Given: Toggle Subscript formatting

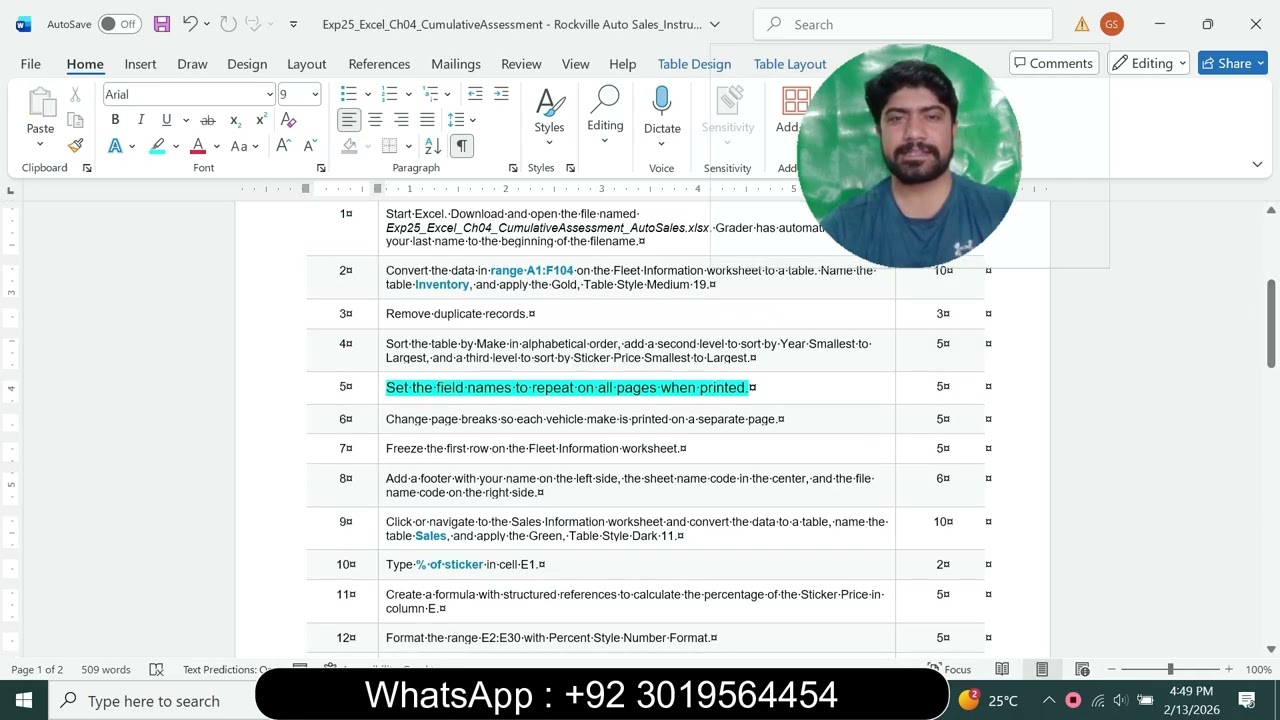Looking at the screenshot, I should tap(235, 120).
